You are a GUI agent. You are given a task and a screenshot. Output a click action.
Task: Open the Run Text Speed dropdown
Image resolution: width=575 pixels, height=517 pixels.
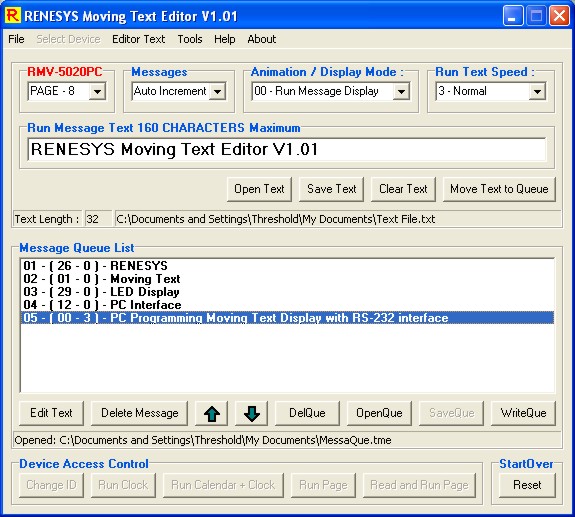point(537,91)
